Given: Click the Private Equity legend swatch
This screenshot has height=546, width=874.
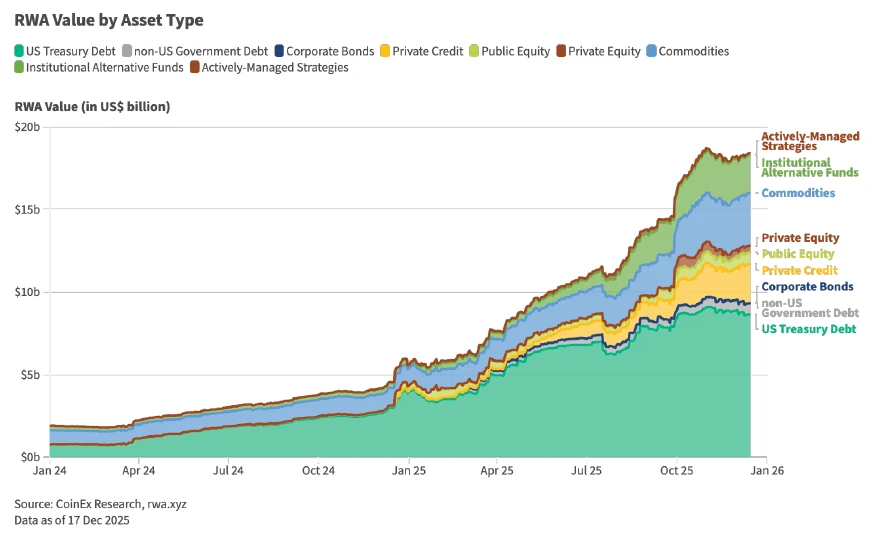Looking at the screenshot, I should point(561,51).
